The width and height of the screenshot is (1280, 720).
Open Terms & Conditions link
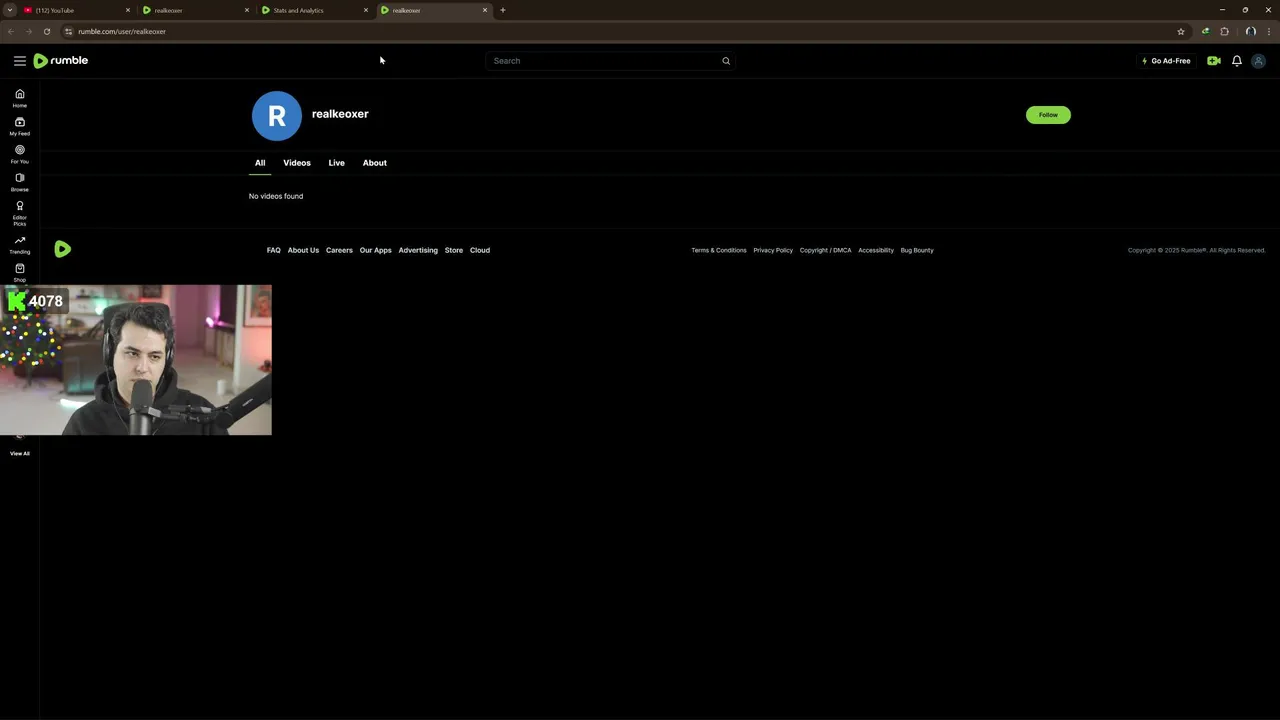(719, 250)
